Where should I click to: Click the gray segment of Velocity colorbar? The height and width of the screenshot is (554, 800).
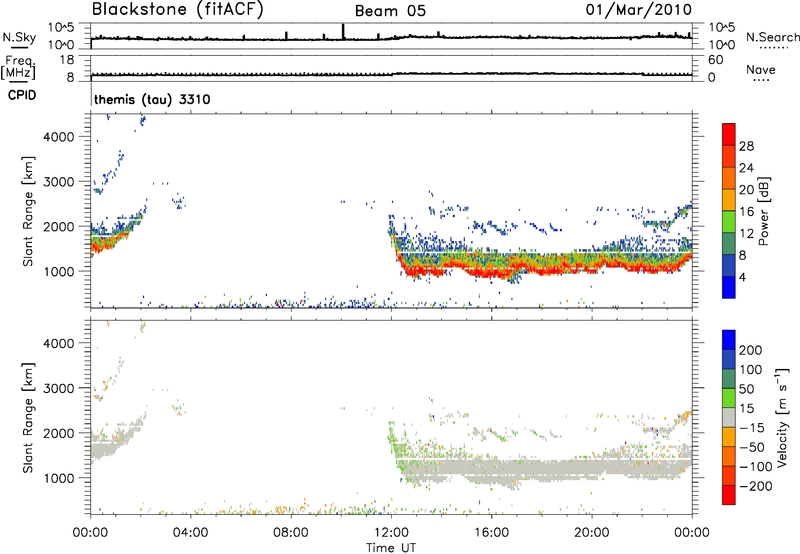tap(729, 417)
